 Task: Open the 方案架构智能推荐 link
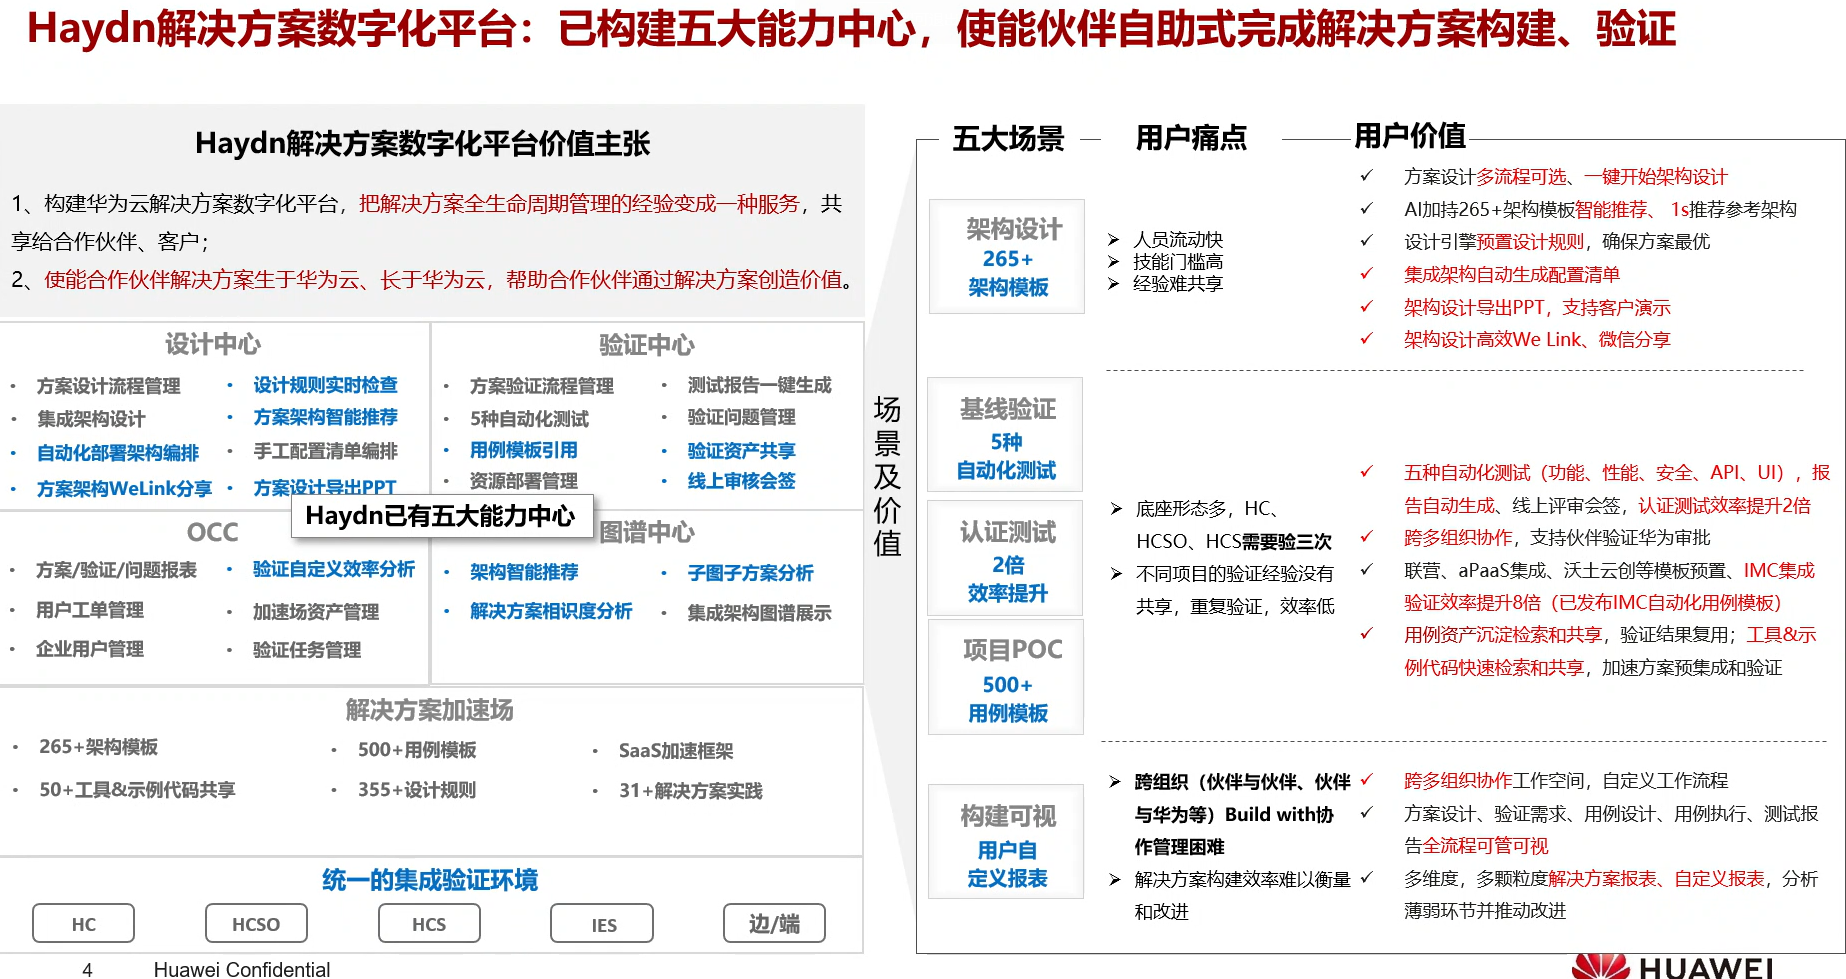325,417
